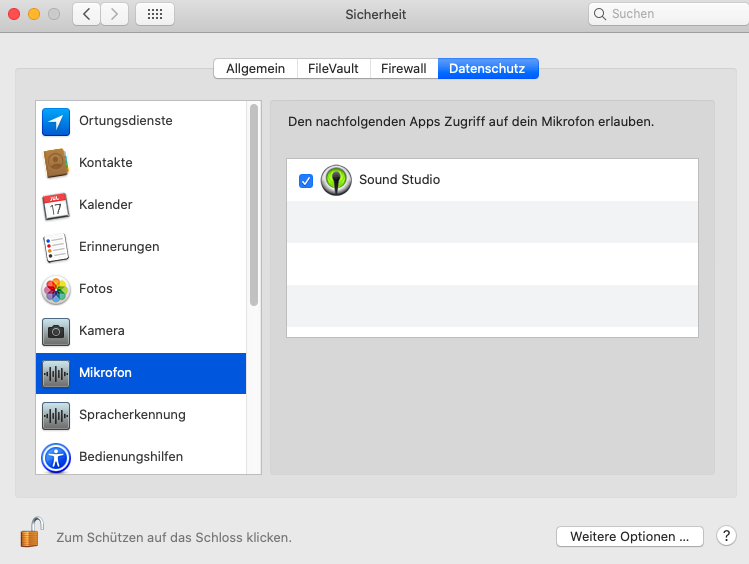The height and width of the screenshot is (564, 749).
Task: Click the Sound Studio app icon
Action: [336, 180]
